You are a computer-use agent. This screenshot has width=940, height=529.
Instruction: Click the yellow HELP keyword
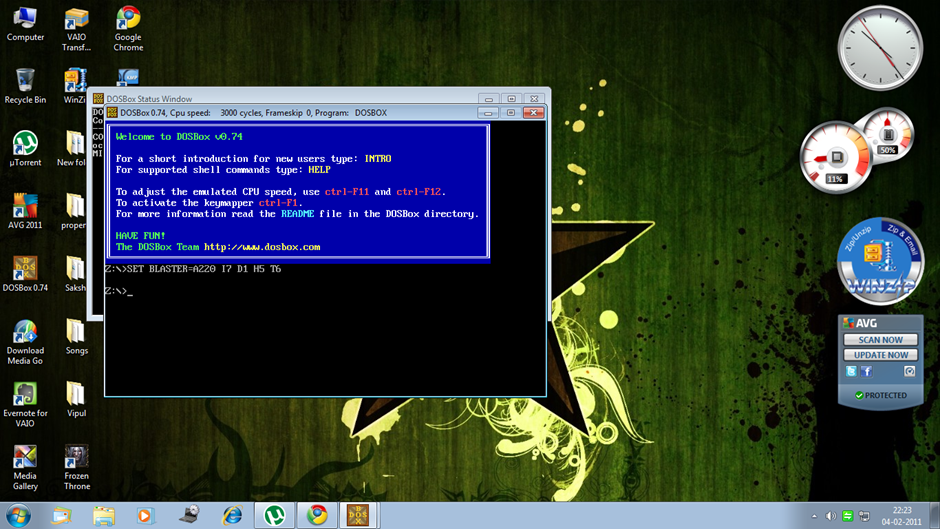tap(319, 170)
